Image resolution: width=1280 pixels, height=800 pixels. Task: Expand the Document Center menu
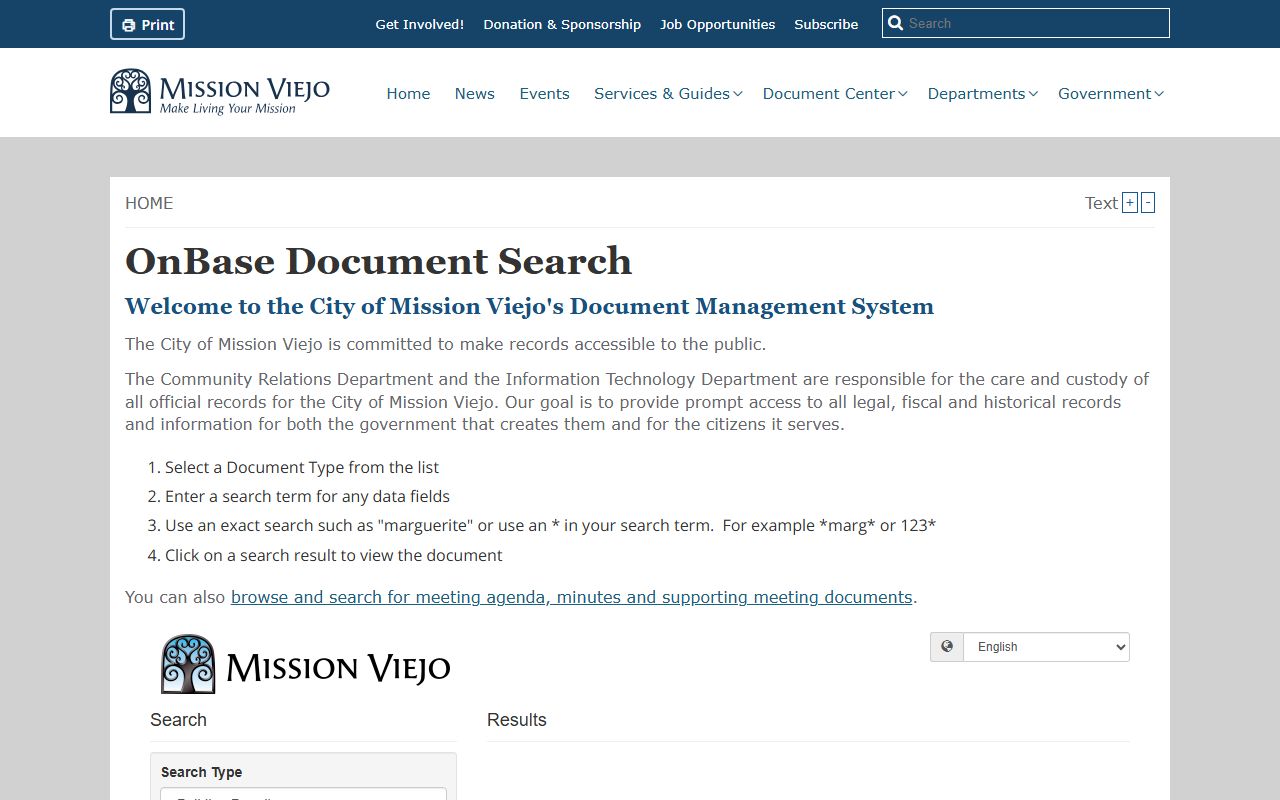click(x=835, y=93)
